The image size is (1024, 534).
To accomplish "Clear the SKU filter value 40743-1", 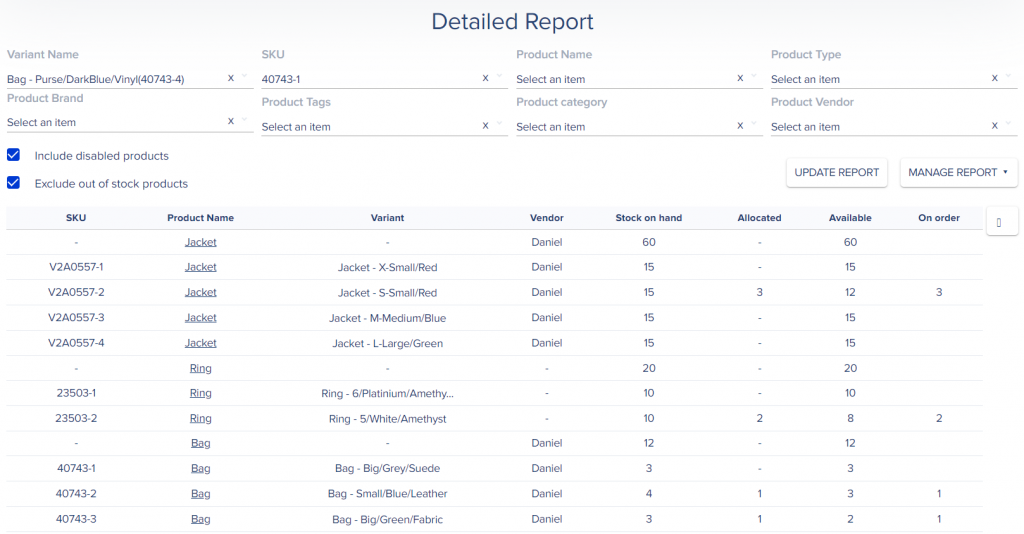I will tap(486, 78).
